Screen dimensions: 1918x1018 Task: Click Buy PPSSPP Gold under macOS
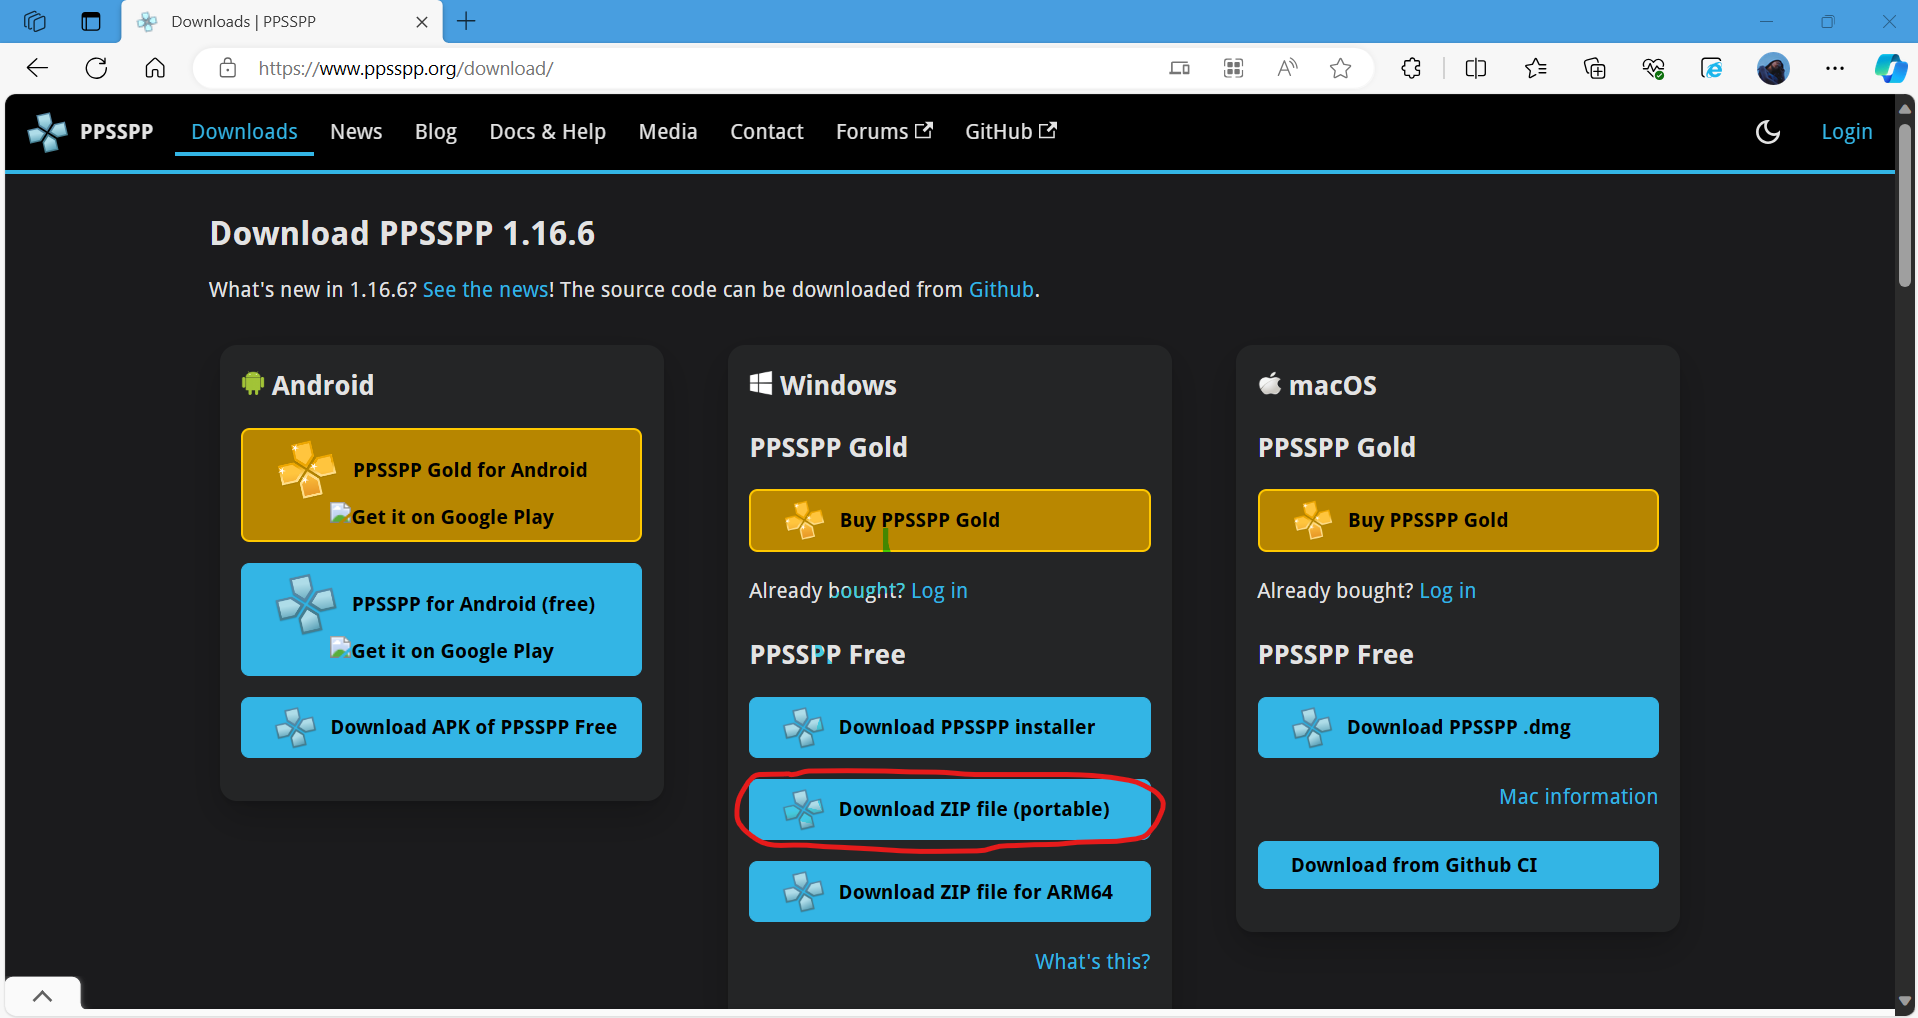pyautogui.click(x=1458, y=520)
